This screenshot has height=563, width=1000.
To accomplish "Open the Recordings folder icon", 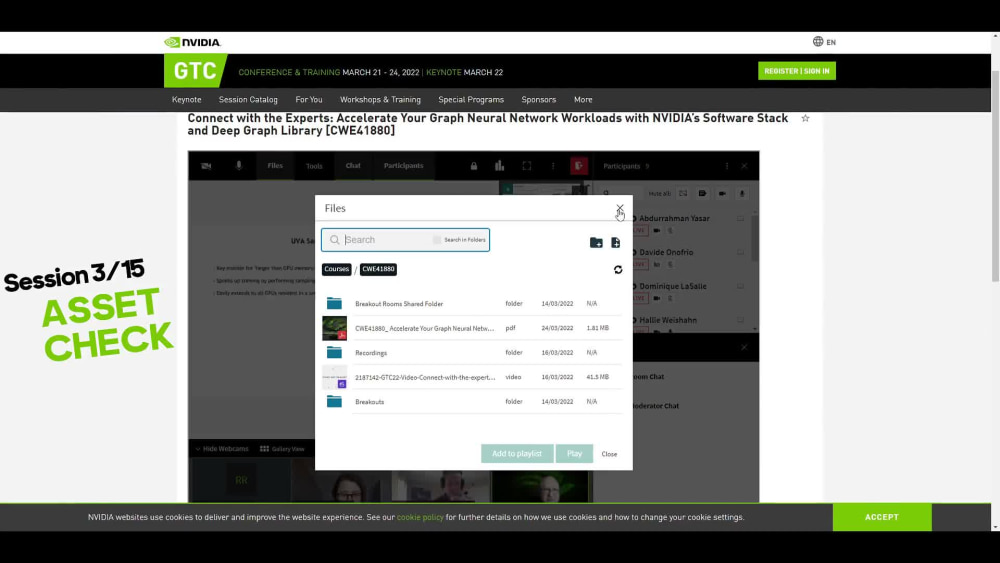I will point(334,353).
